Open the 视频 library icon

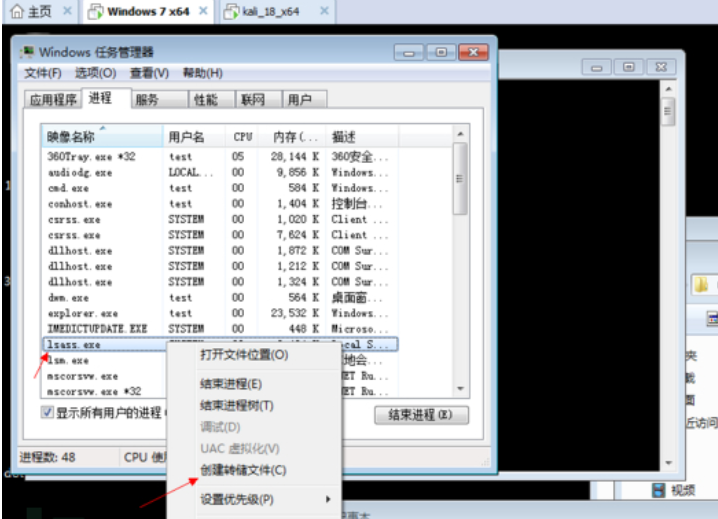click(x=659, y=490)
